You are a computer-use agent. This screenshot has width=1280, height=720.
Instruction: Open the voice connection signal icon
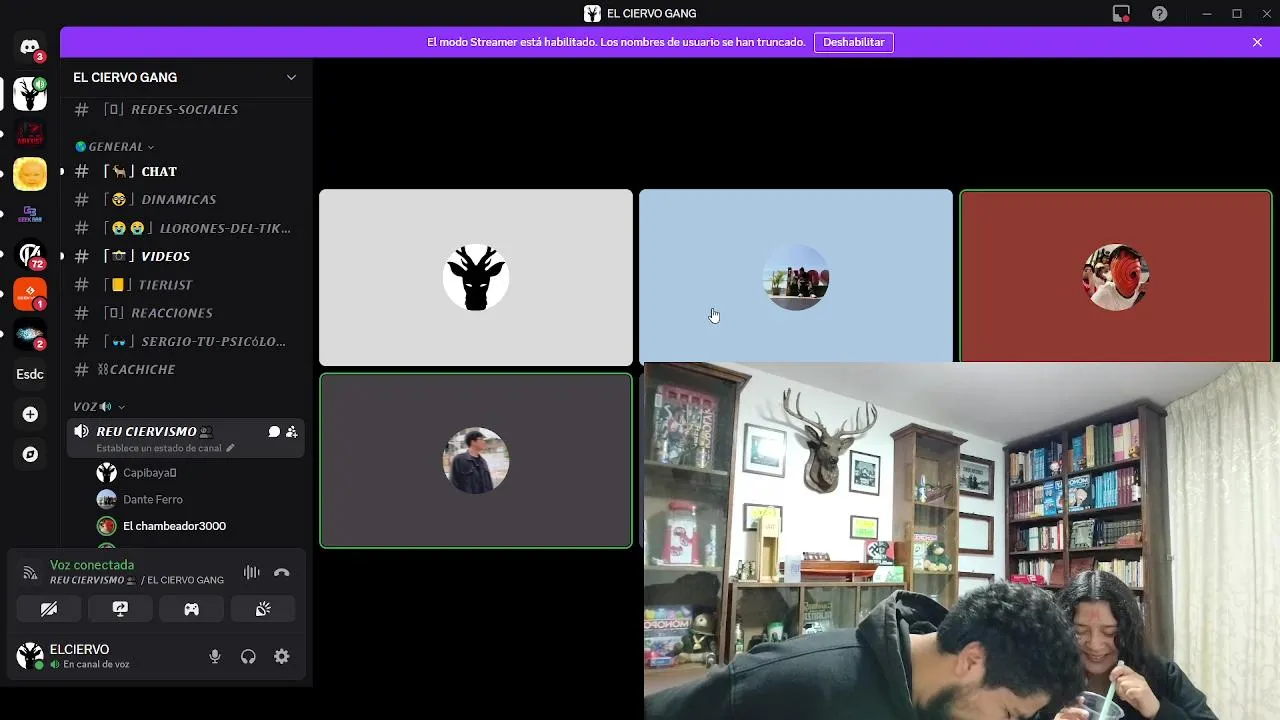pos(30,573)
